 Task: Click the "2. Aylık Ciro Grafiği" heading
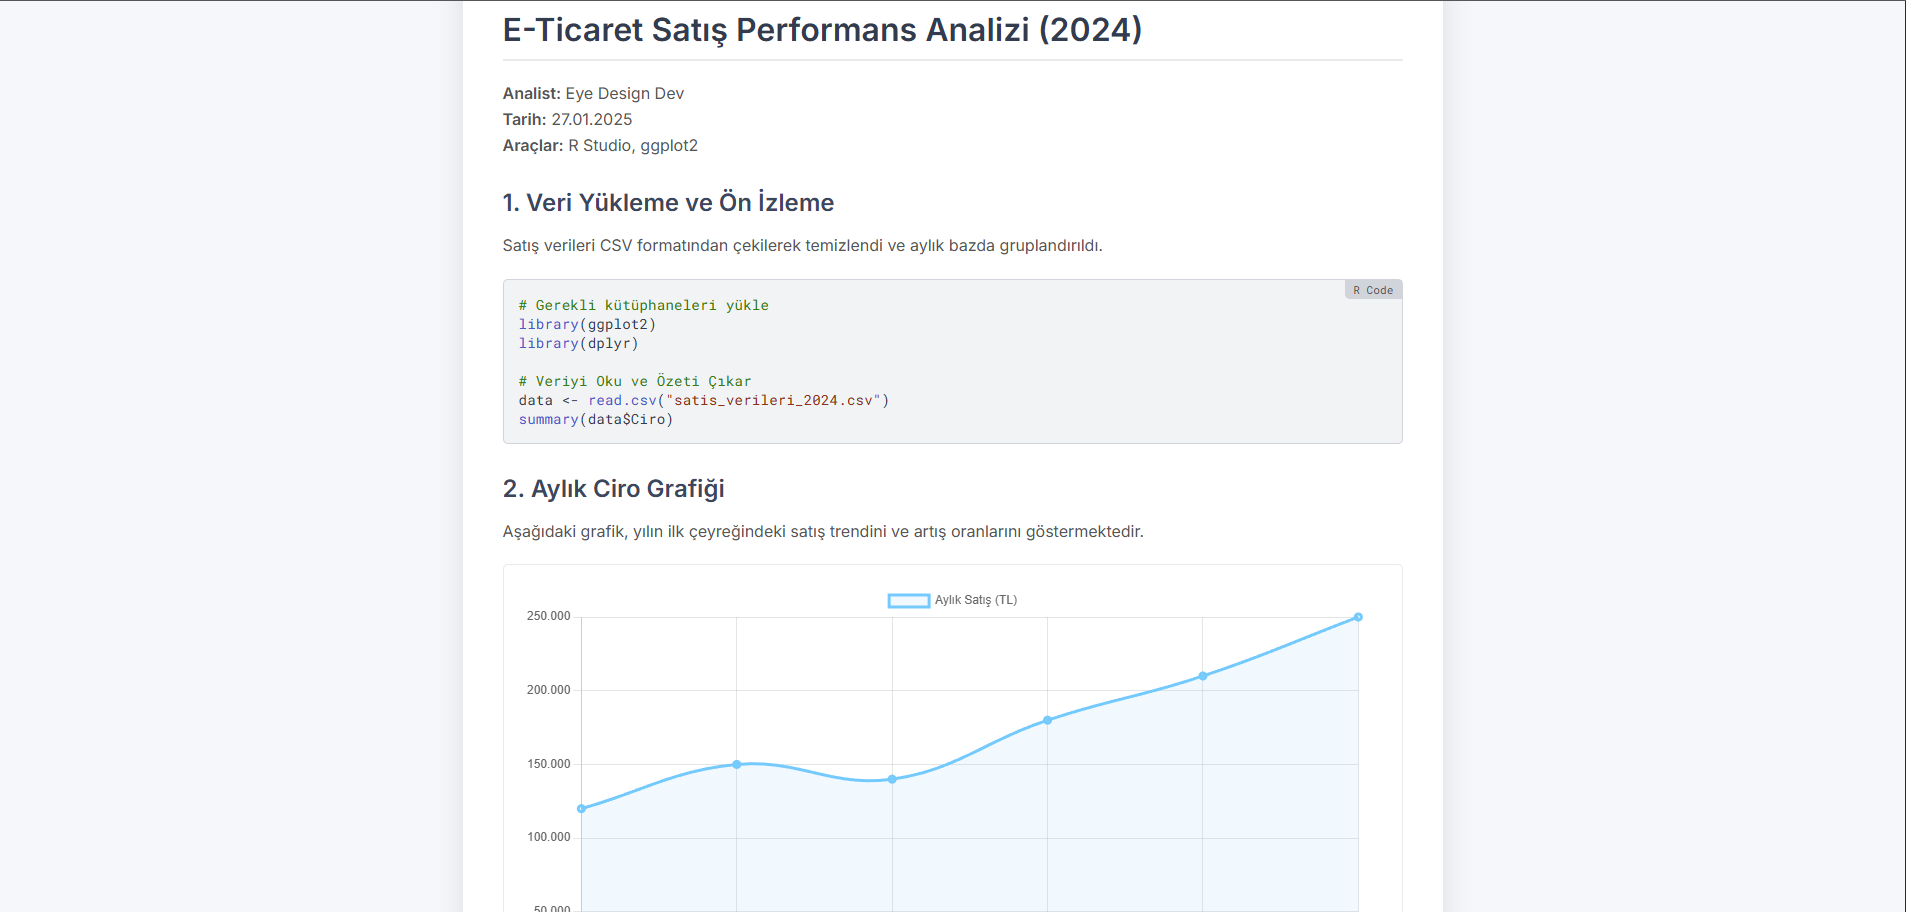[613, 489]
